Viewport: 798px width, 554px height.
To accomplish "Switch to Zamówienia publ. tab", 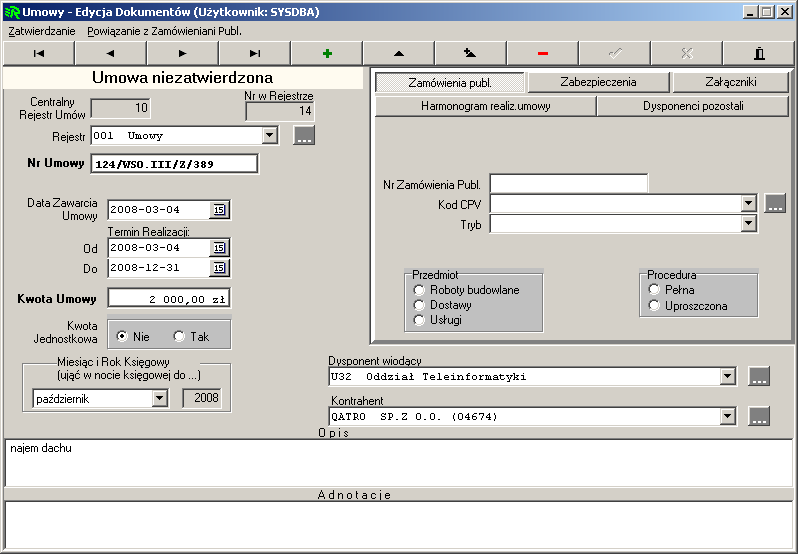I will (450, 82).
